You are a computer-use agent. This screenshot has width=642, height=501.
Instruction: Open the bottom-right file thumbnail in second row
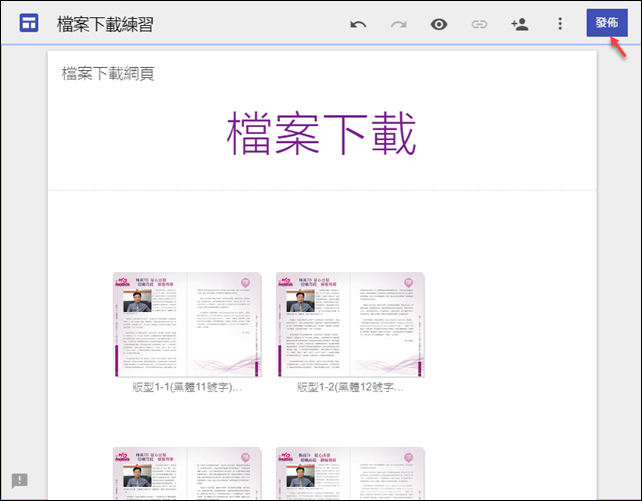click(x=350, y=473)
